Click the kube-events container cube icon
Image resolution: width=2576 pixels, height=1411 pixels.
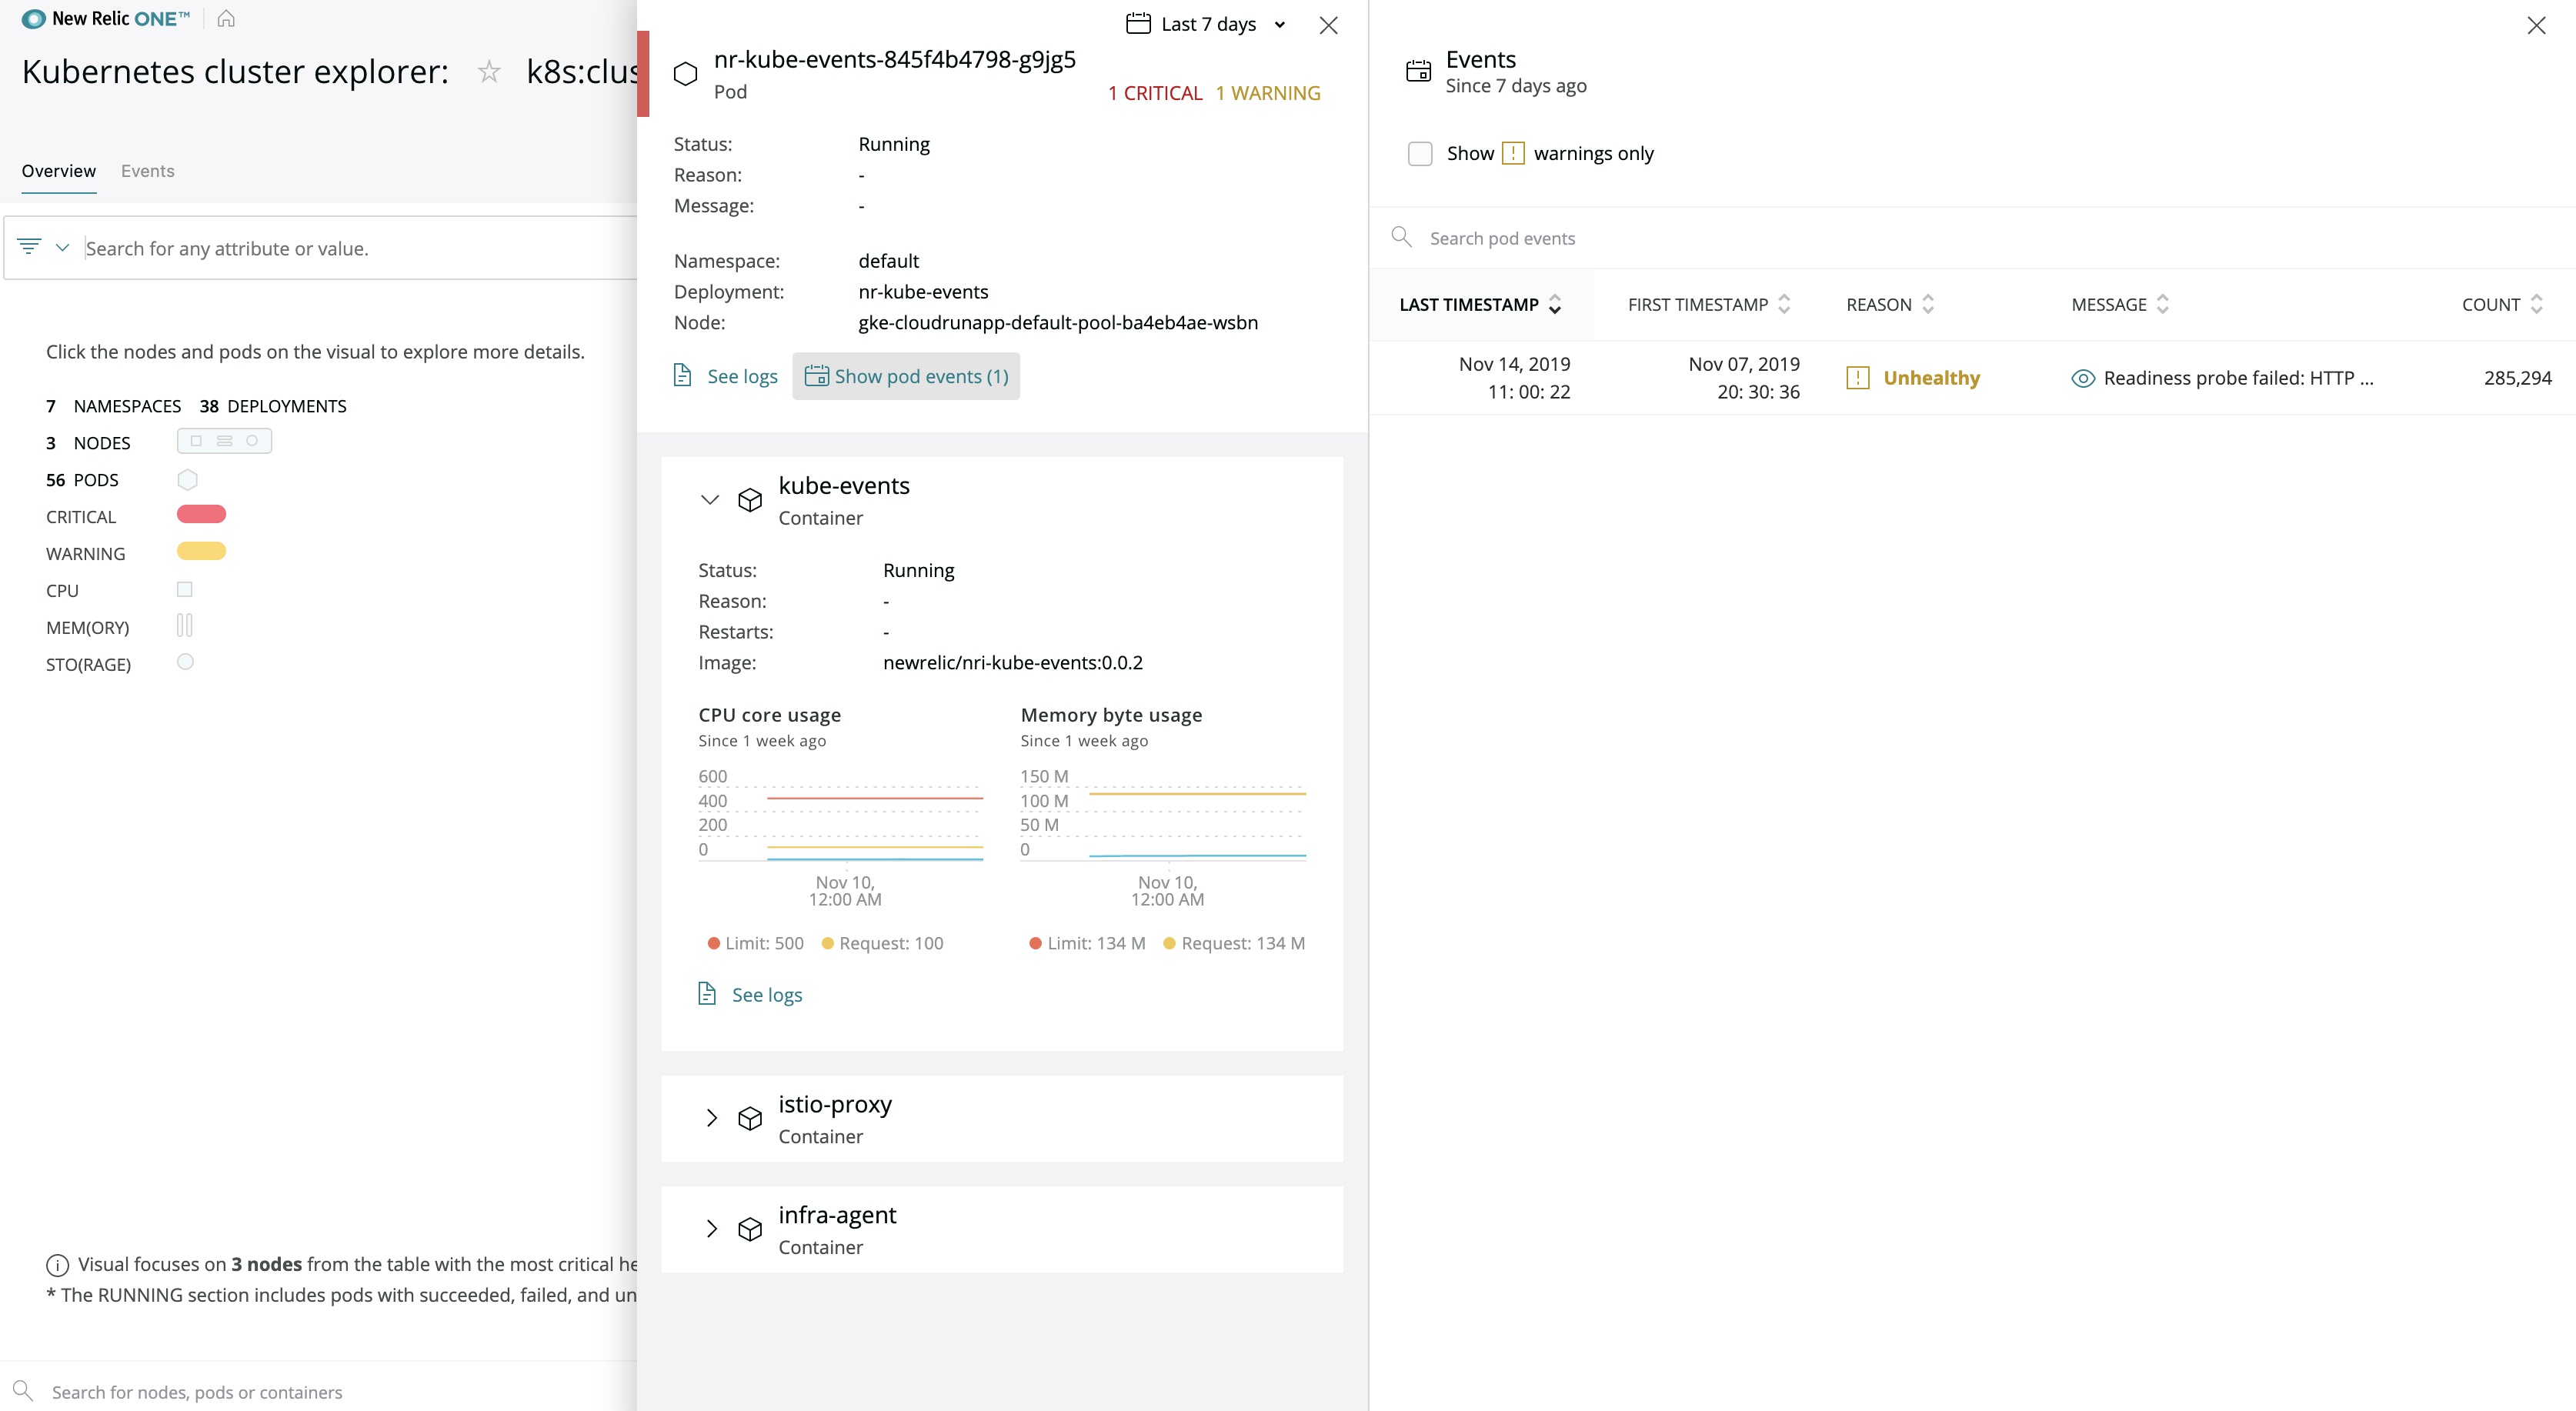750,499
